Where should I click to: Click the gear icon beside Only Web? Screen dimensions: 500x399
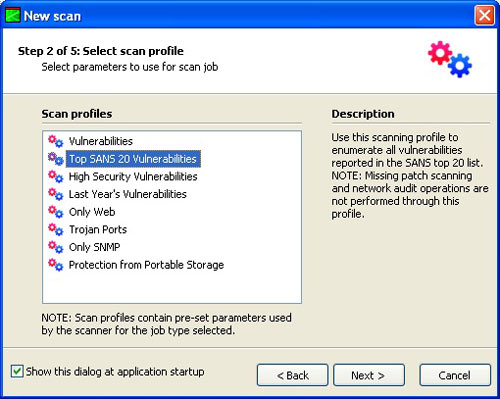55,212
